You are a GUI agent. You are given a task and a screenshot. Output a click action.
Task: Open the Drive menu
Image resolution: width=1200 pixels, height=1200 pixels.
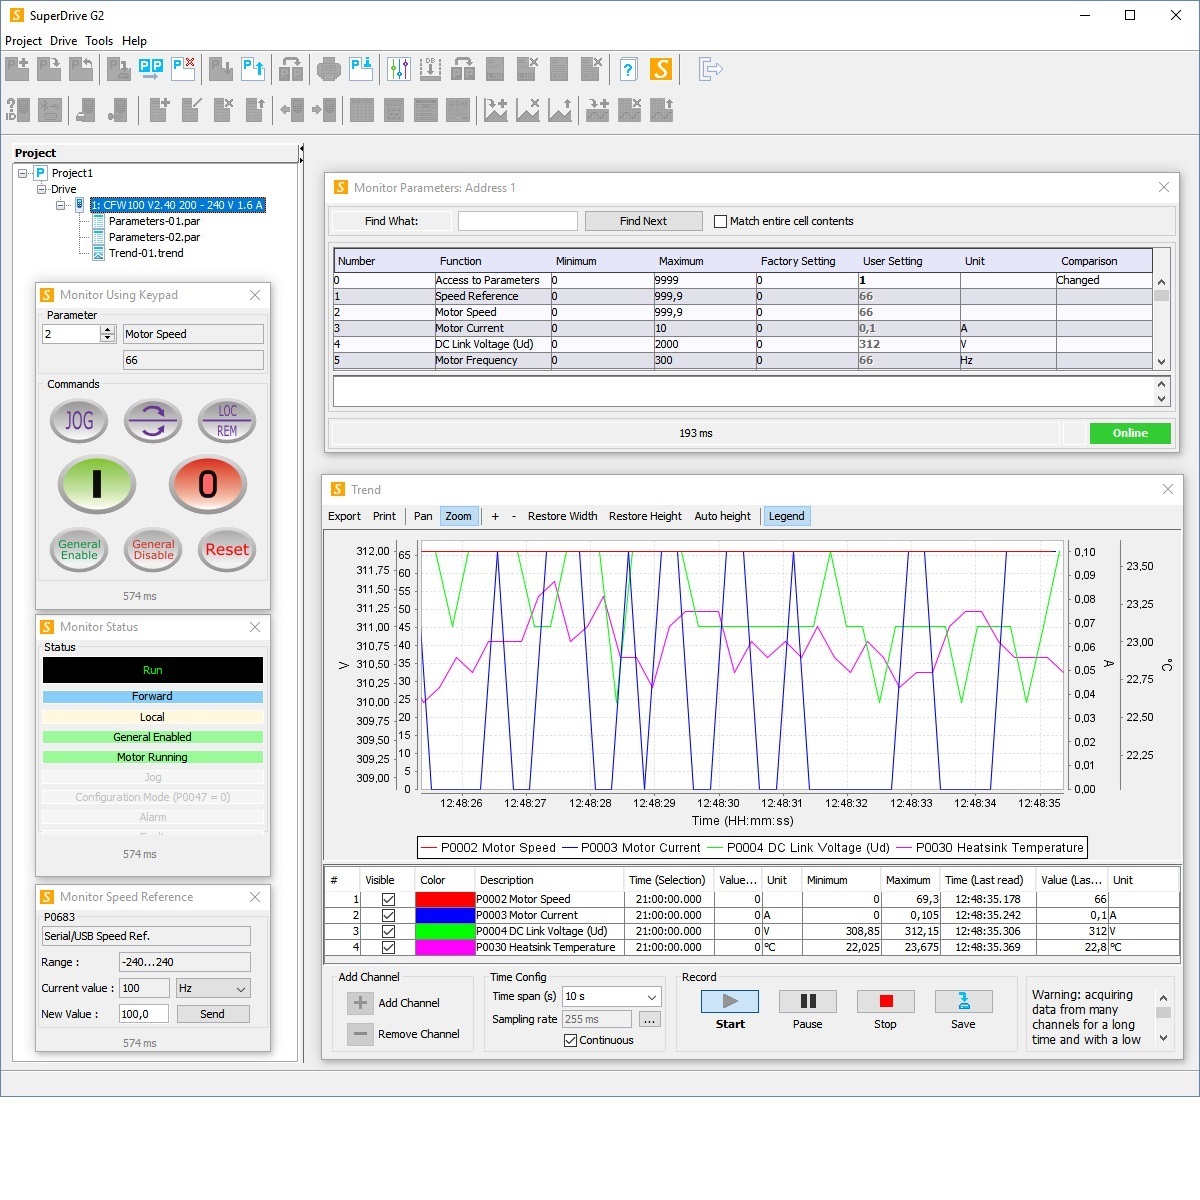click(x=63, y=41)
